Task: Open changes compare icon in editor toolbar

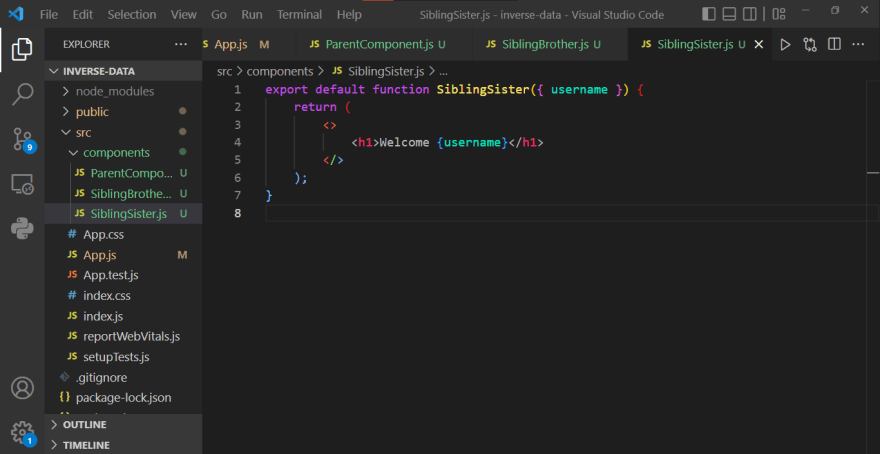Action: 810,44
